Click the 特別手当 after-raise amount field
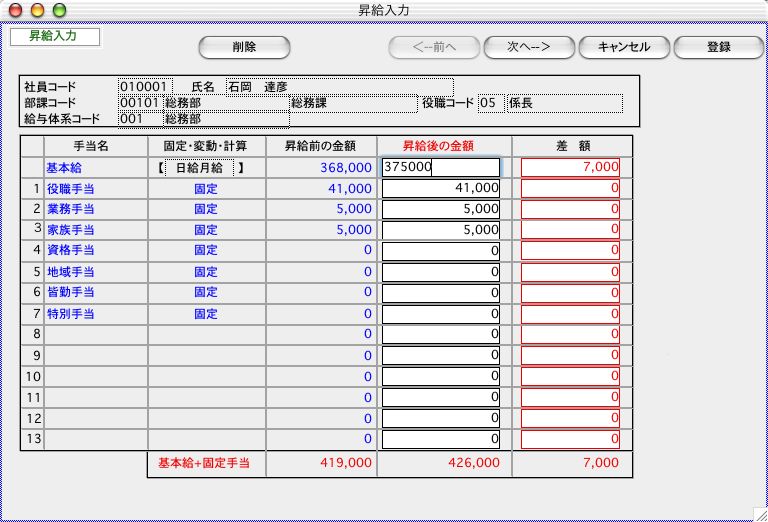The image size is (768, 522). pyautogui.click(x=440, y=313)
